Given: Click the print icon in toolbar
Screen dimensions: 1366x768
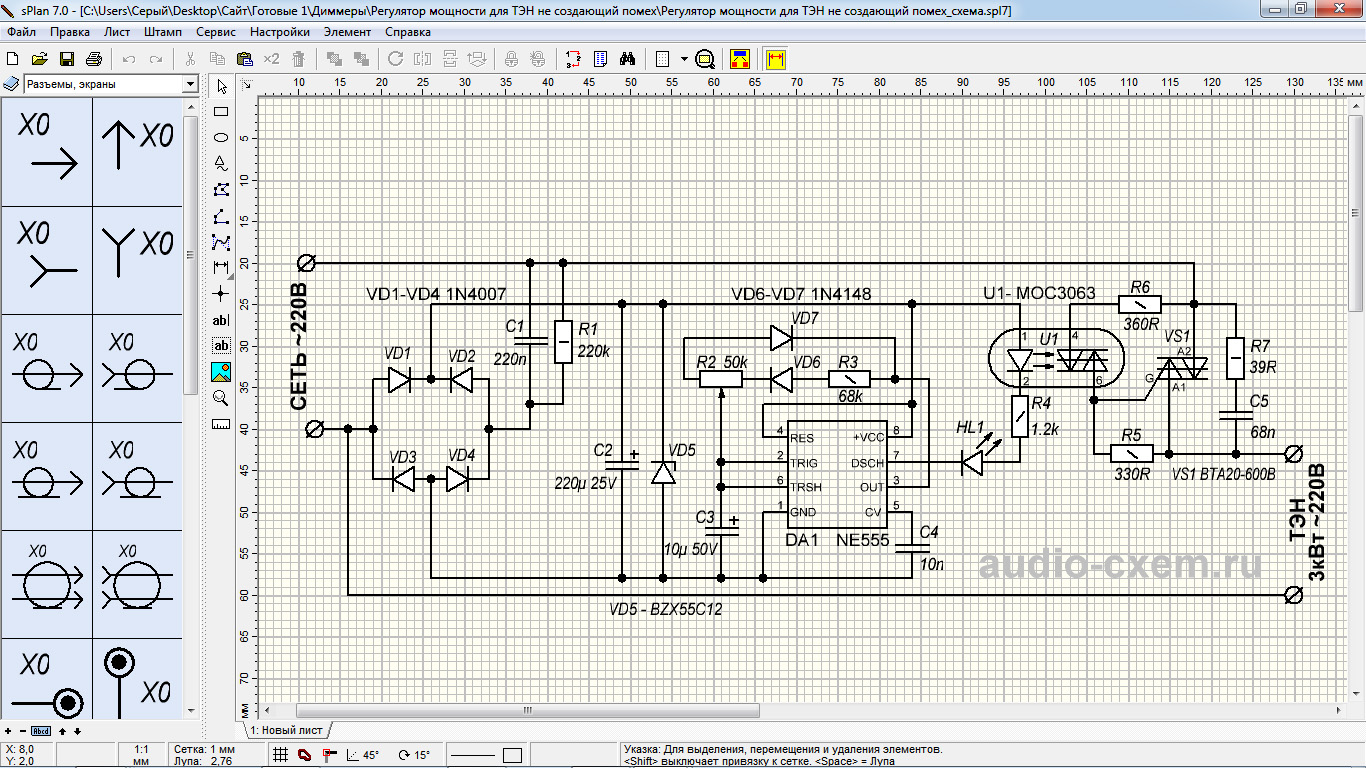Looking at the screenshot, I should 94,59.
